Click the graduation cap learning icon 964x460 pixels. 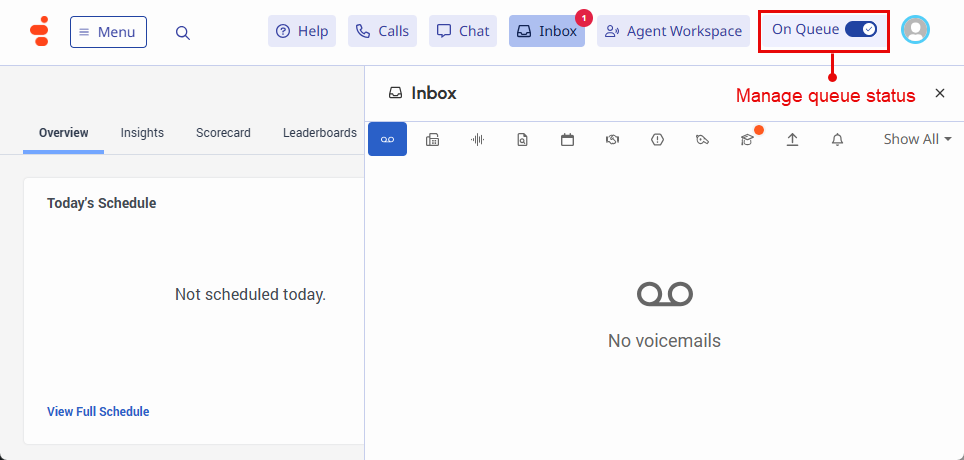[747, 140]
